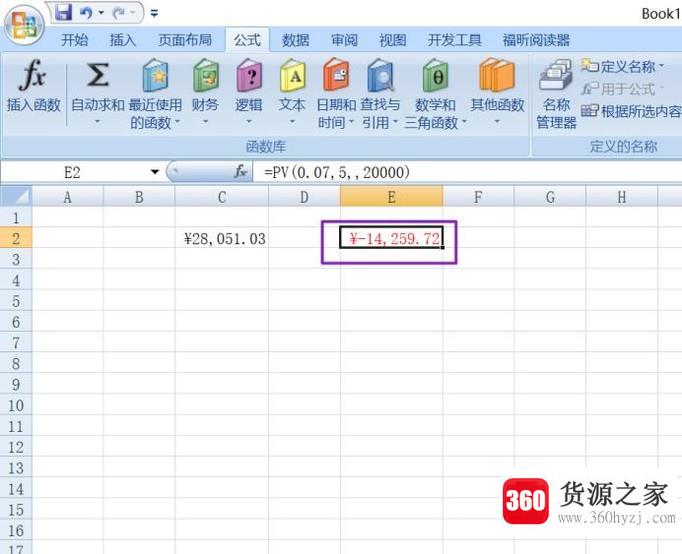Viewport: 682px width, 554px height.
Task: Redo the last action
Action: [119, 13]
